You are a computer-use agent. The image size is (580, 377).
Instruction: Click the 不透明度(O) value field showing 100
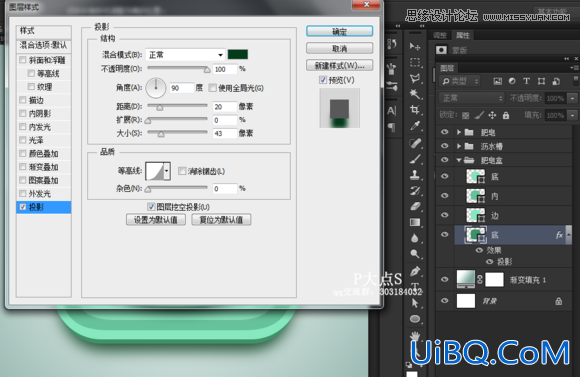pos(225,69)
